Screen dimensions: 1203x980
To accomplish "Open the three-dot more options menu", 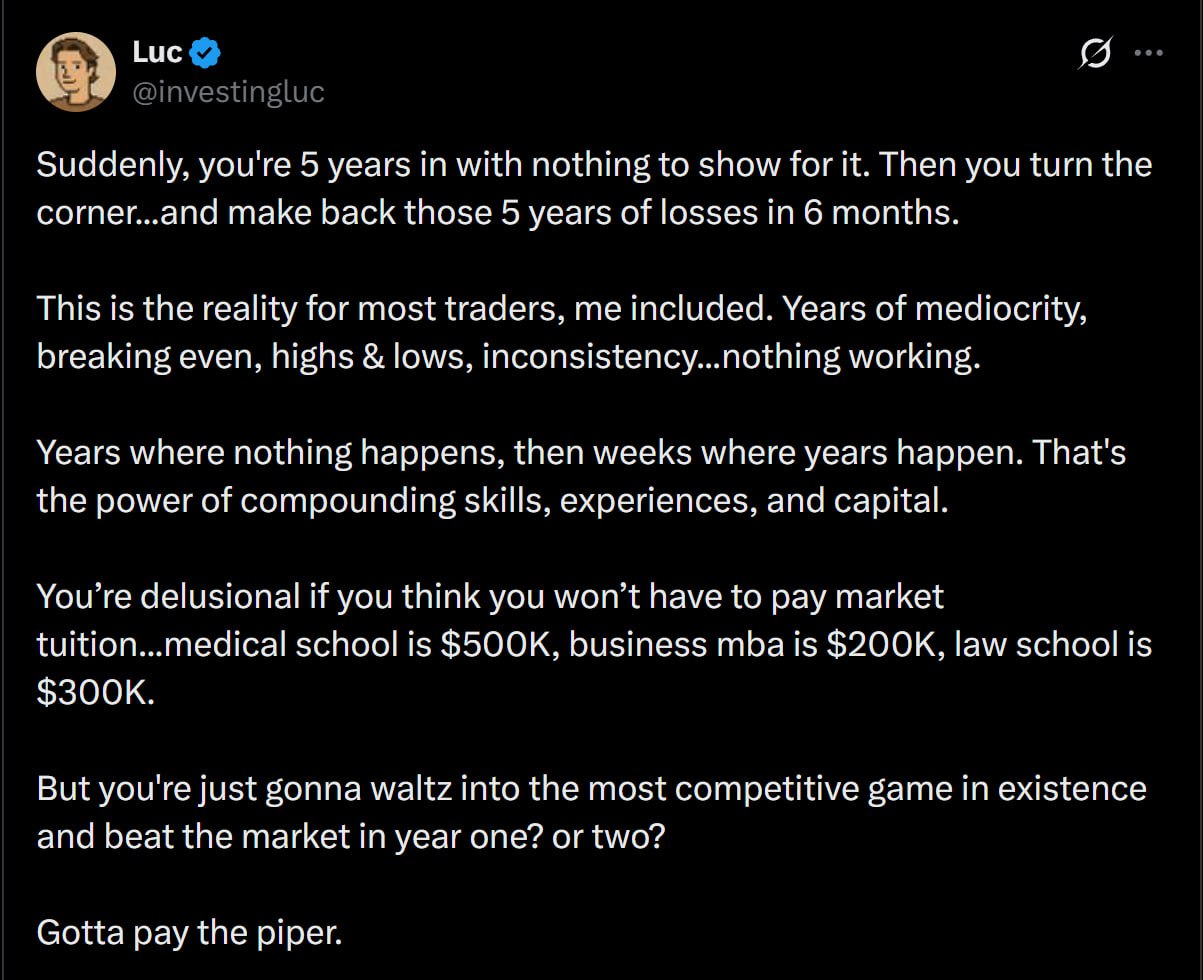I will (x=1148, y=56).
